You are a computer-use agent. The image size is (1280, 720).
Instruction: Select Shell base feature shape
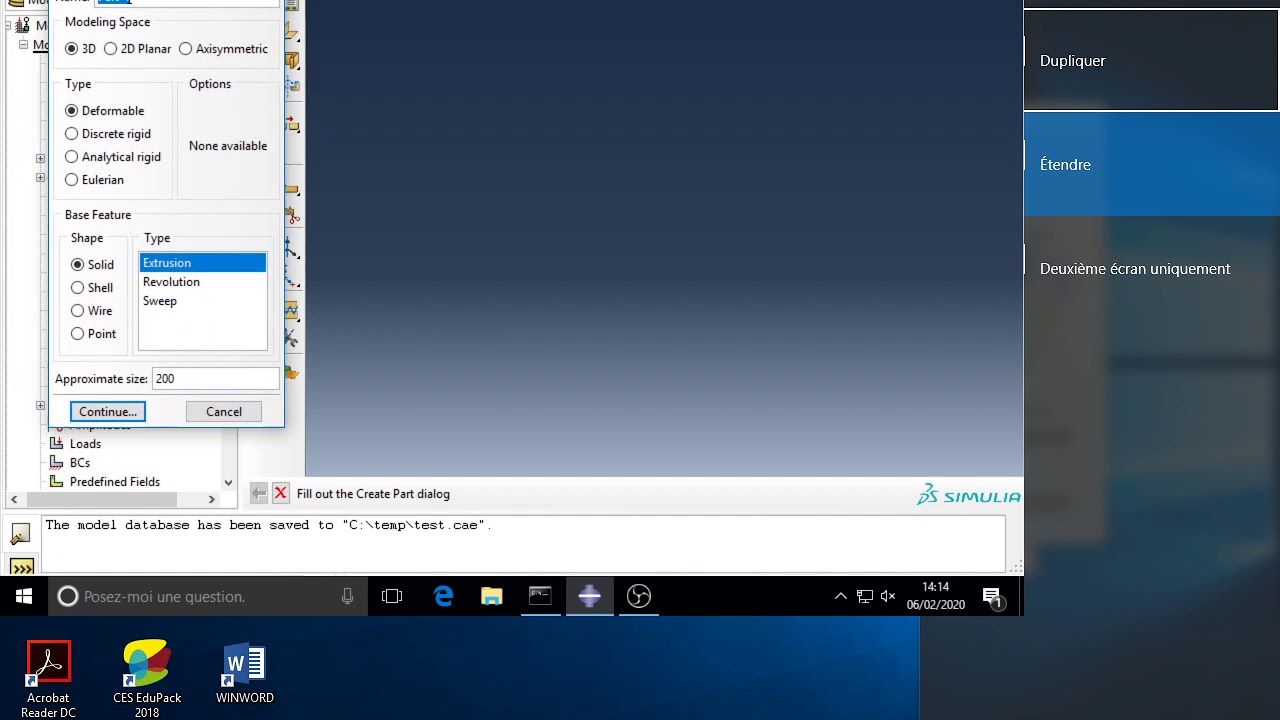(92, 288)
